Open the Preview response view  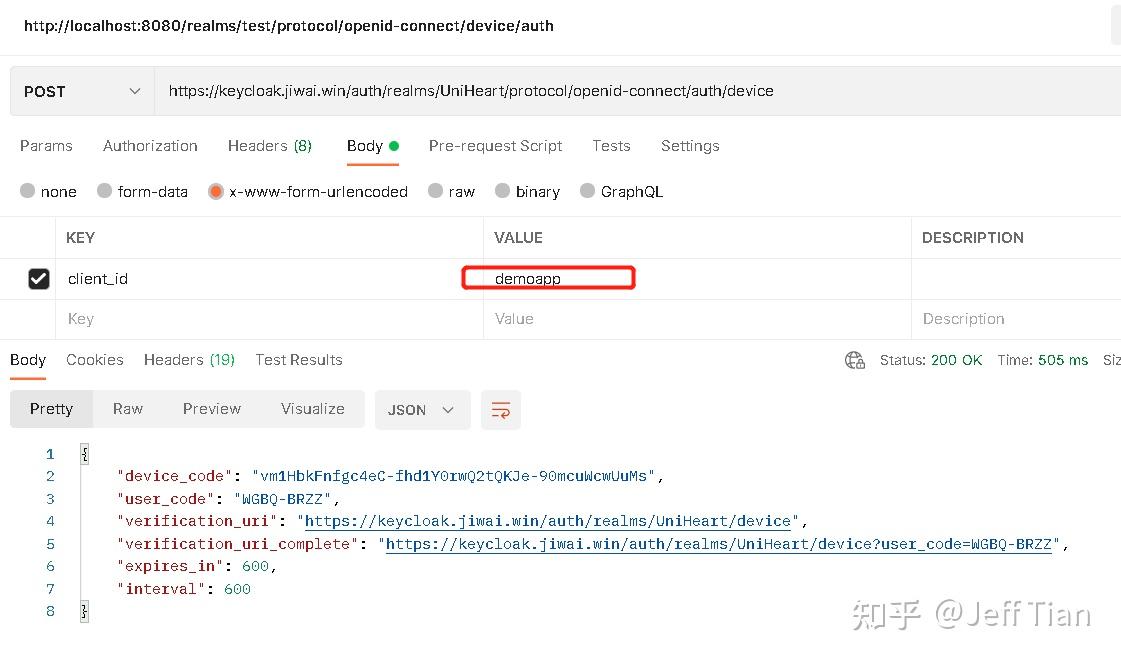click(x=211, y=409)
